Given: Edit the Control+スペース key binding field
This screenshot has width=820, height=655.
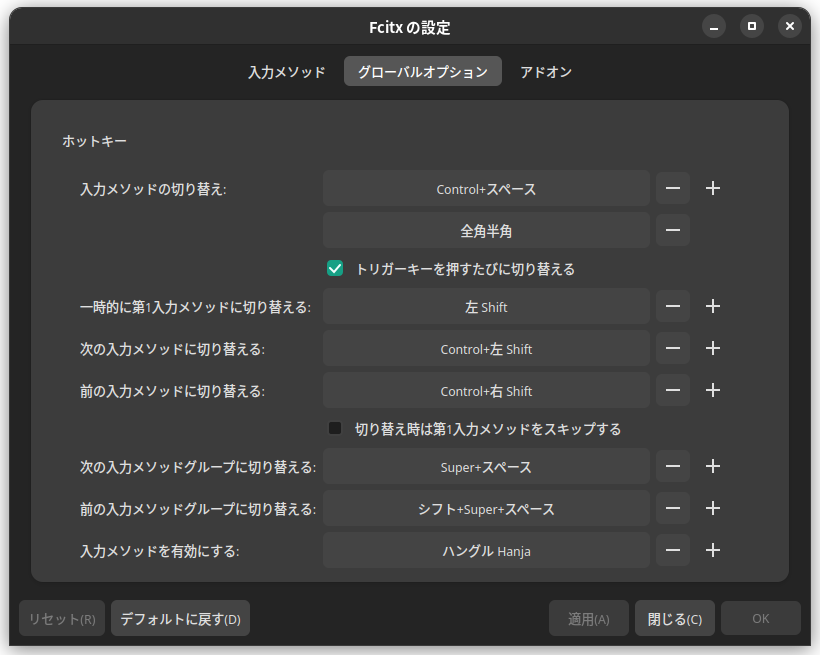Looking at the screenshot, I should pos(486,188).
